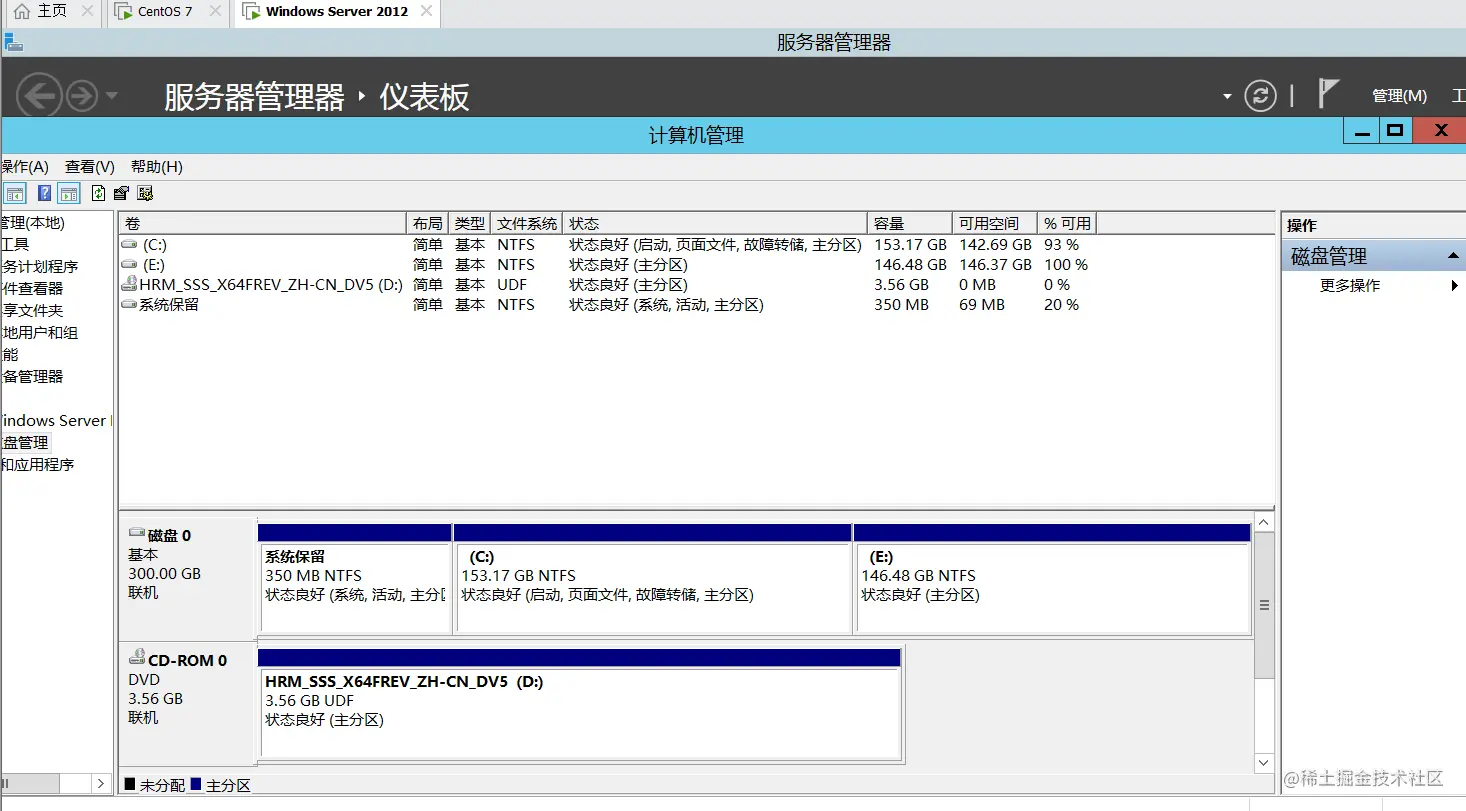This screenshot has width=1466, height=811.
Task: Select 务计划程序 in the left tree
Action: pos(40,266)
